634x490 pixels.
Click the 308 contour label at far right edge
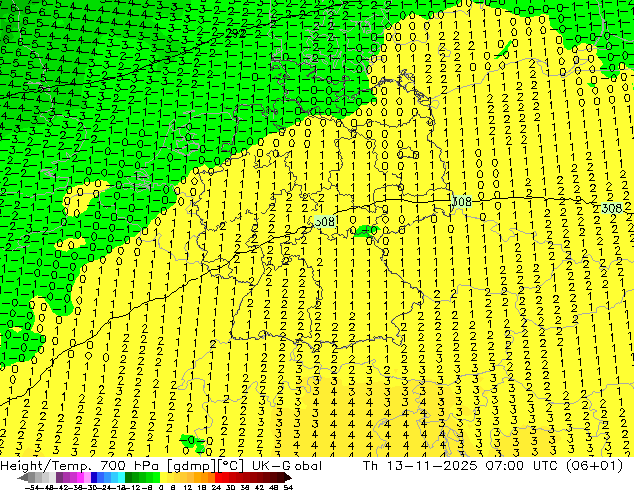(x=611, y=208)
